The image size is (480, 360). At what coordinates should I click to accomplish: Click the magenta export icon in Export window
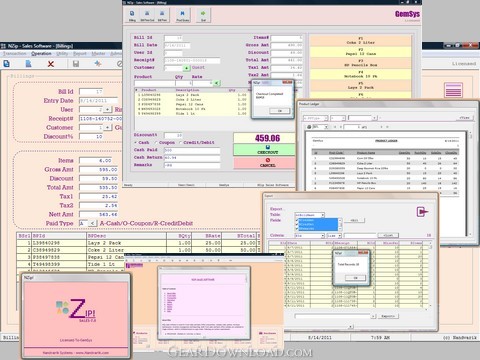point(422,212)
